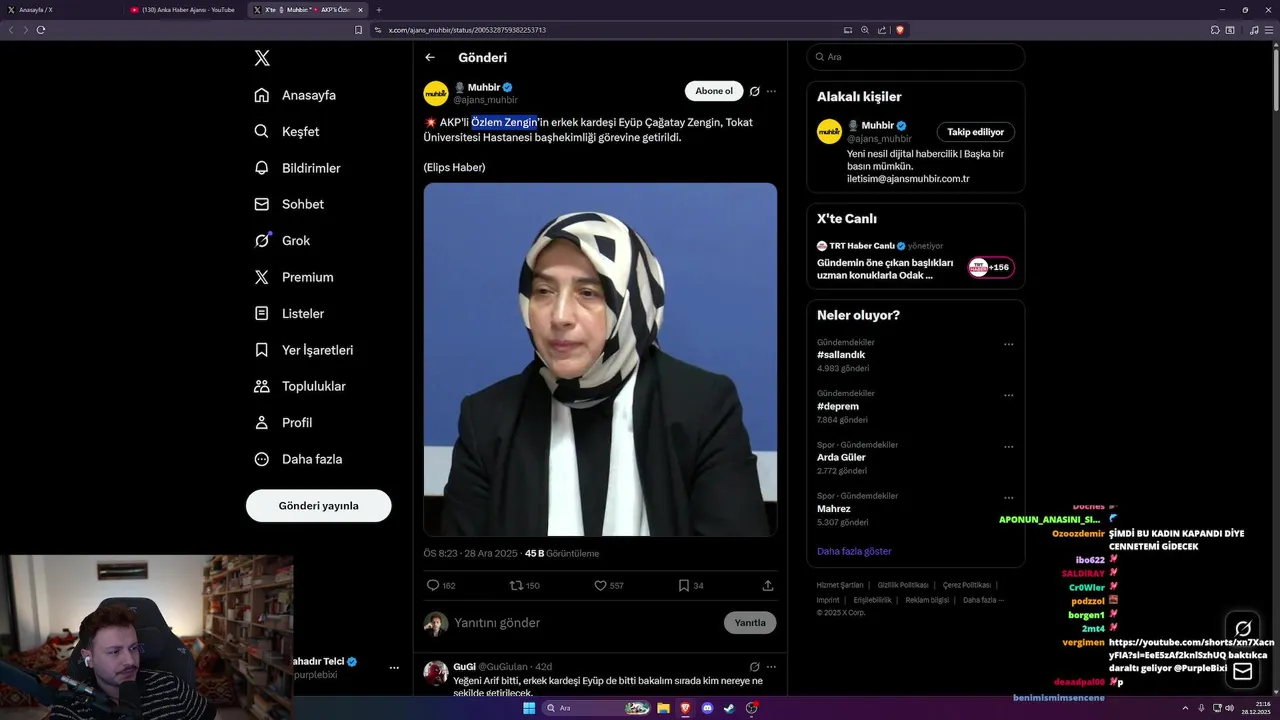Open account menu dots beside Bahadır Telci
Viewport: 1280px width, 720px height.
point(394,668)
